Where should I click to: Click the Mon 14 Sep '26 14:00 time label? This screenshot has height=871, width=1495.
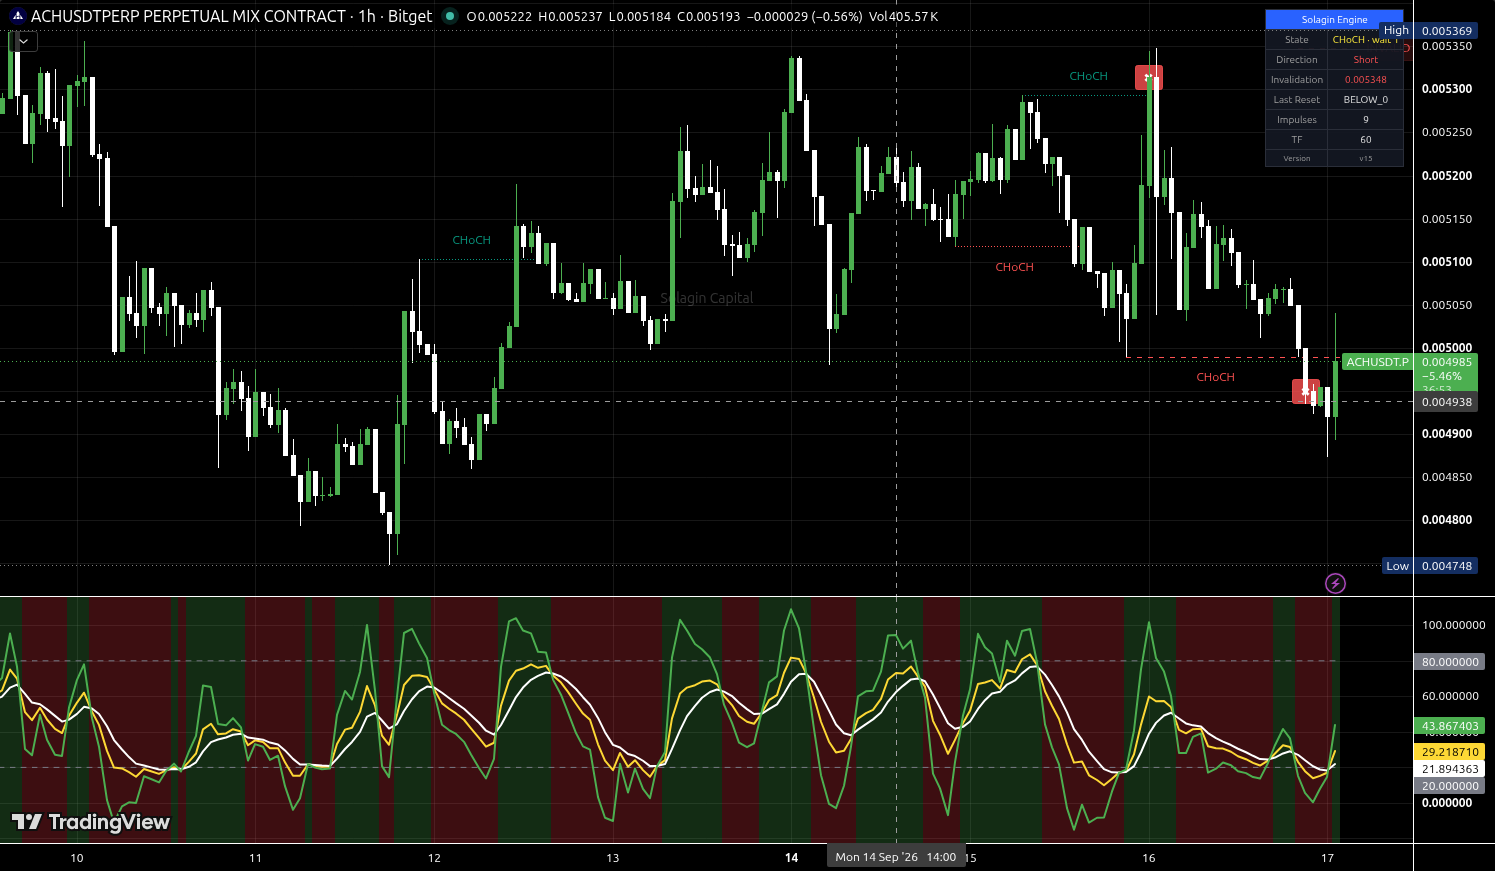[896, 857]
